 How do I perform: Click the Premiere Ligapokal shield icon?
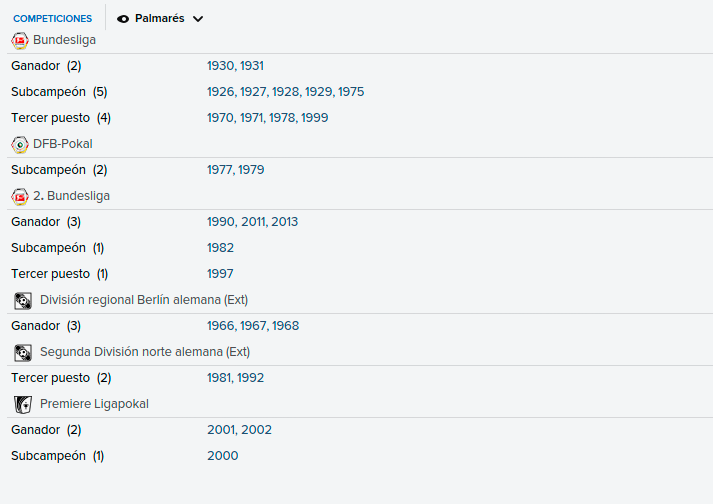click(23, 404)
